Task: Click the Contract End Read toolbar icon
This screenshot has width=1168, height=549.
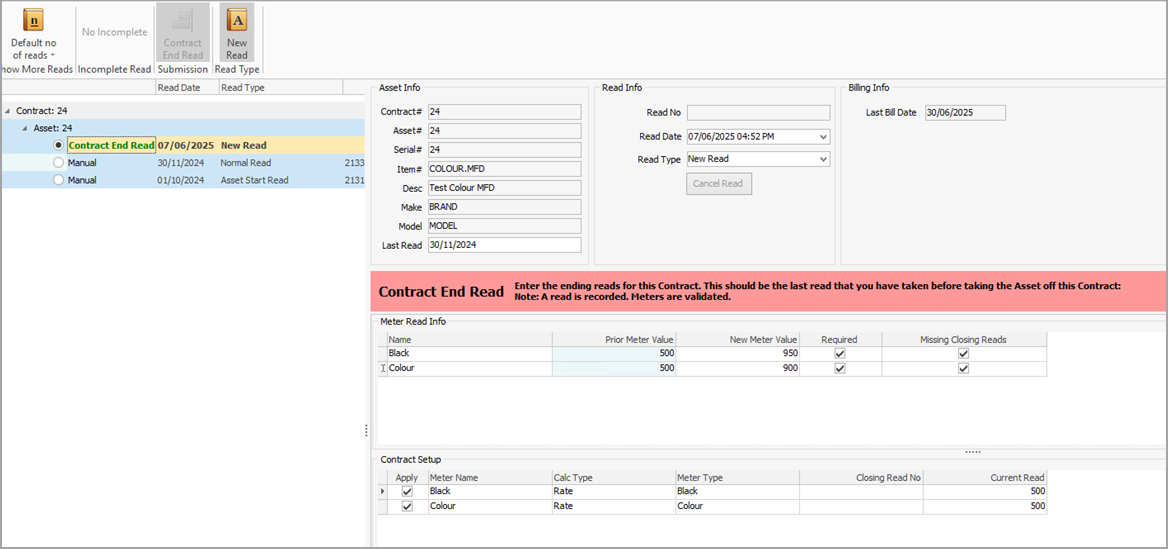Action: click(x=183, y=20)
